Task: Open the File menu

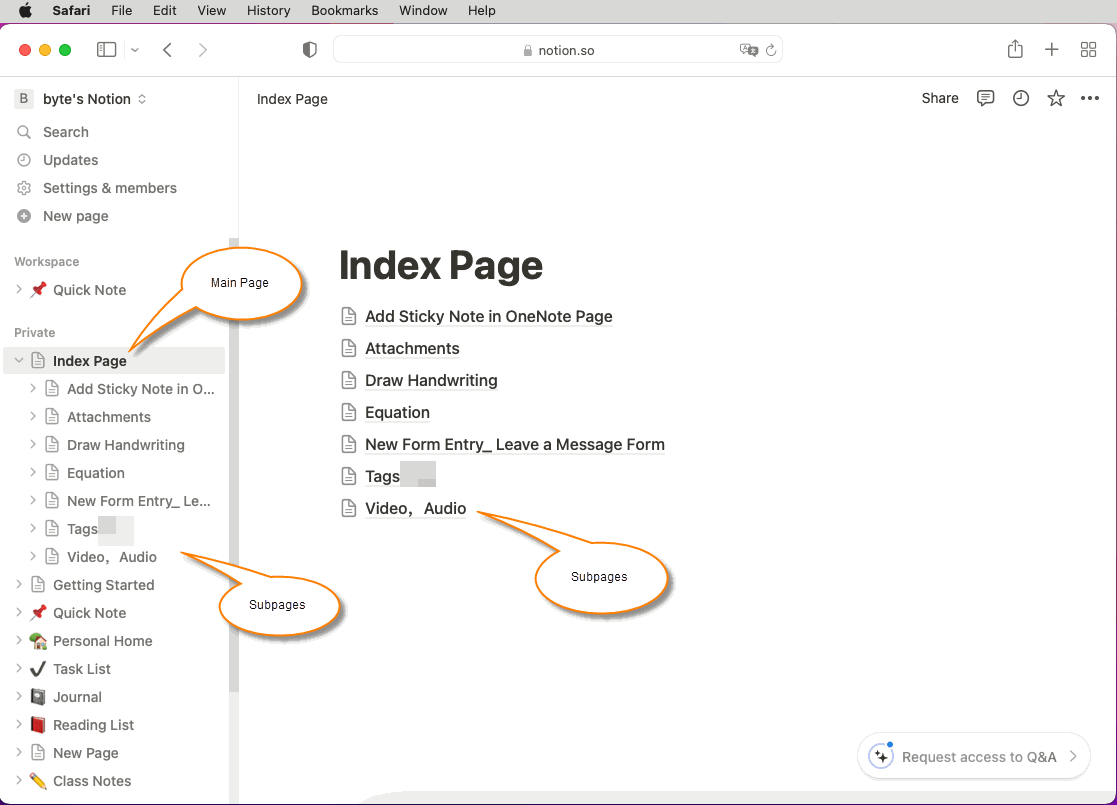Action: point(122,11)
